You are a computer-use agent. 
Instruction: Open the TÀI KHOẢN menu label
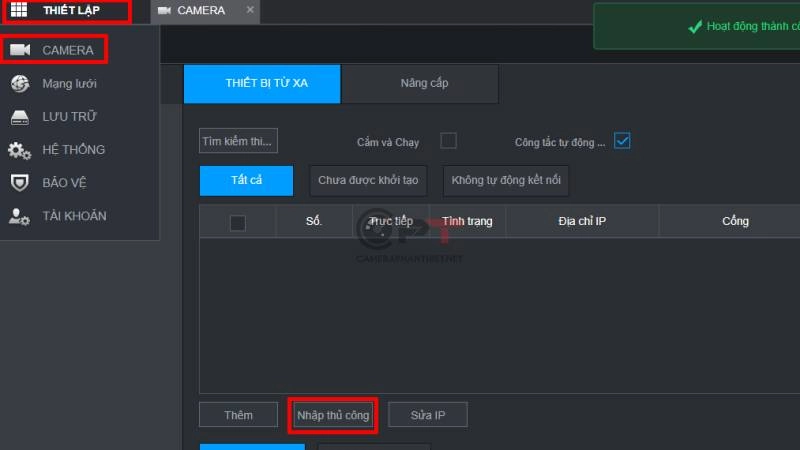[x=74, y=216]
